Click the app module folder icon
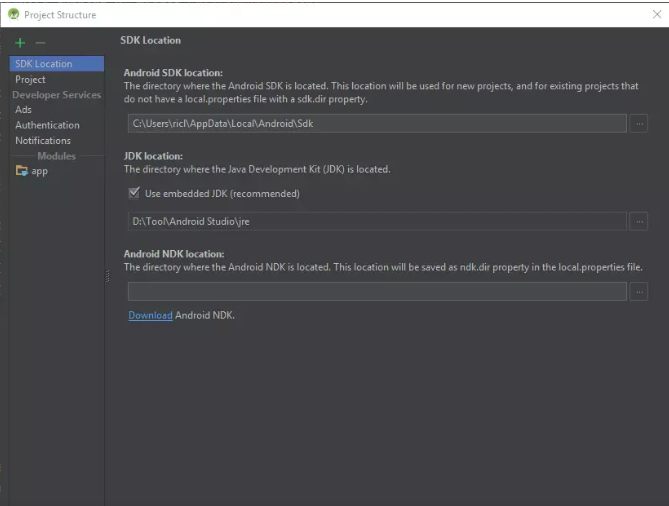Image resolution: width=669 pixels, height=506 pixels. (x=21, y=171)
